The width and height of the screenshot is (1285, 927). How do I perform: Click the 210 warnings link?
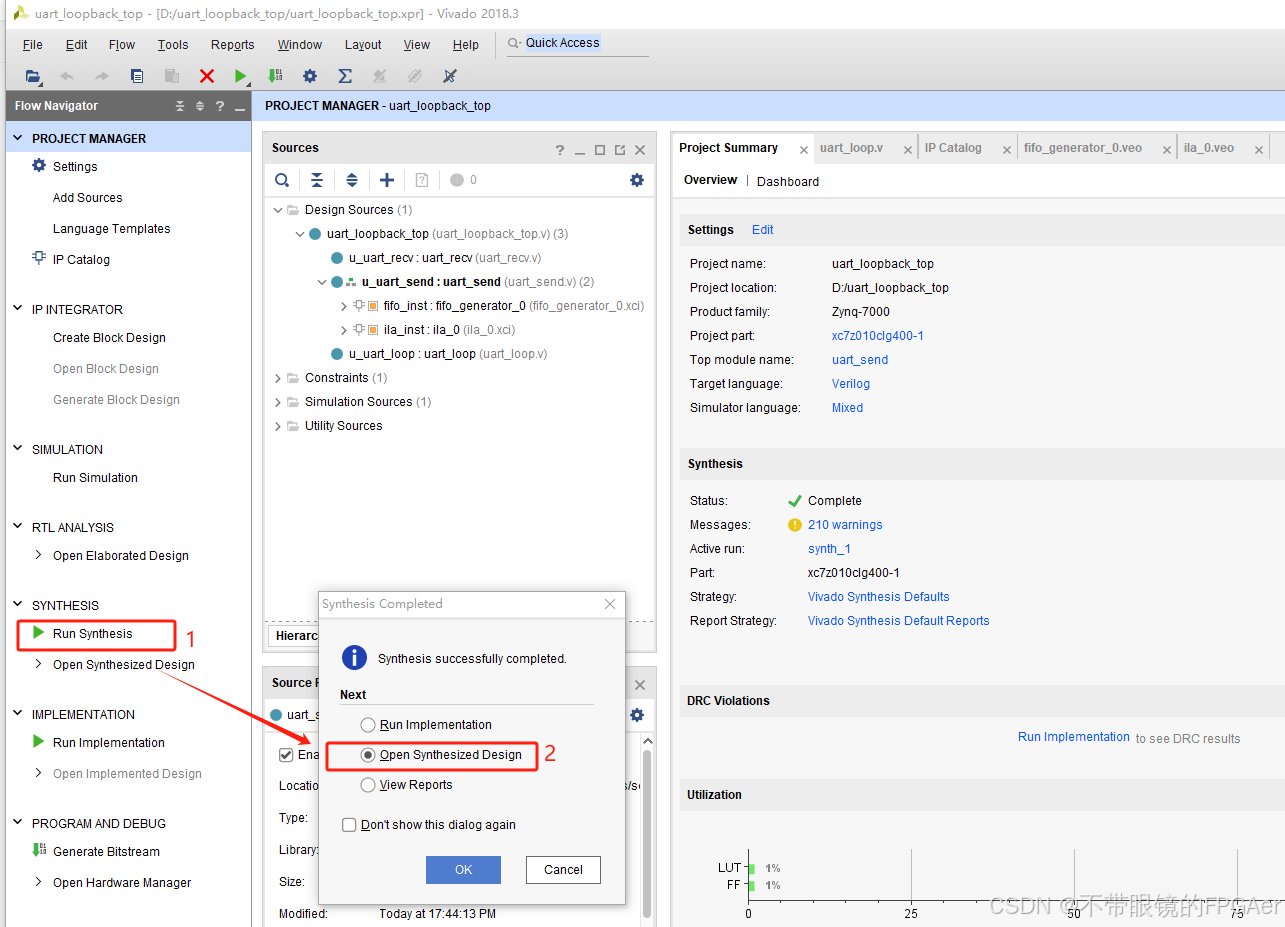click(x=845, y=525)
